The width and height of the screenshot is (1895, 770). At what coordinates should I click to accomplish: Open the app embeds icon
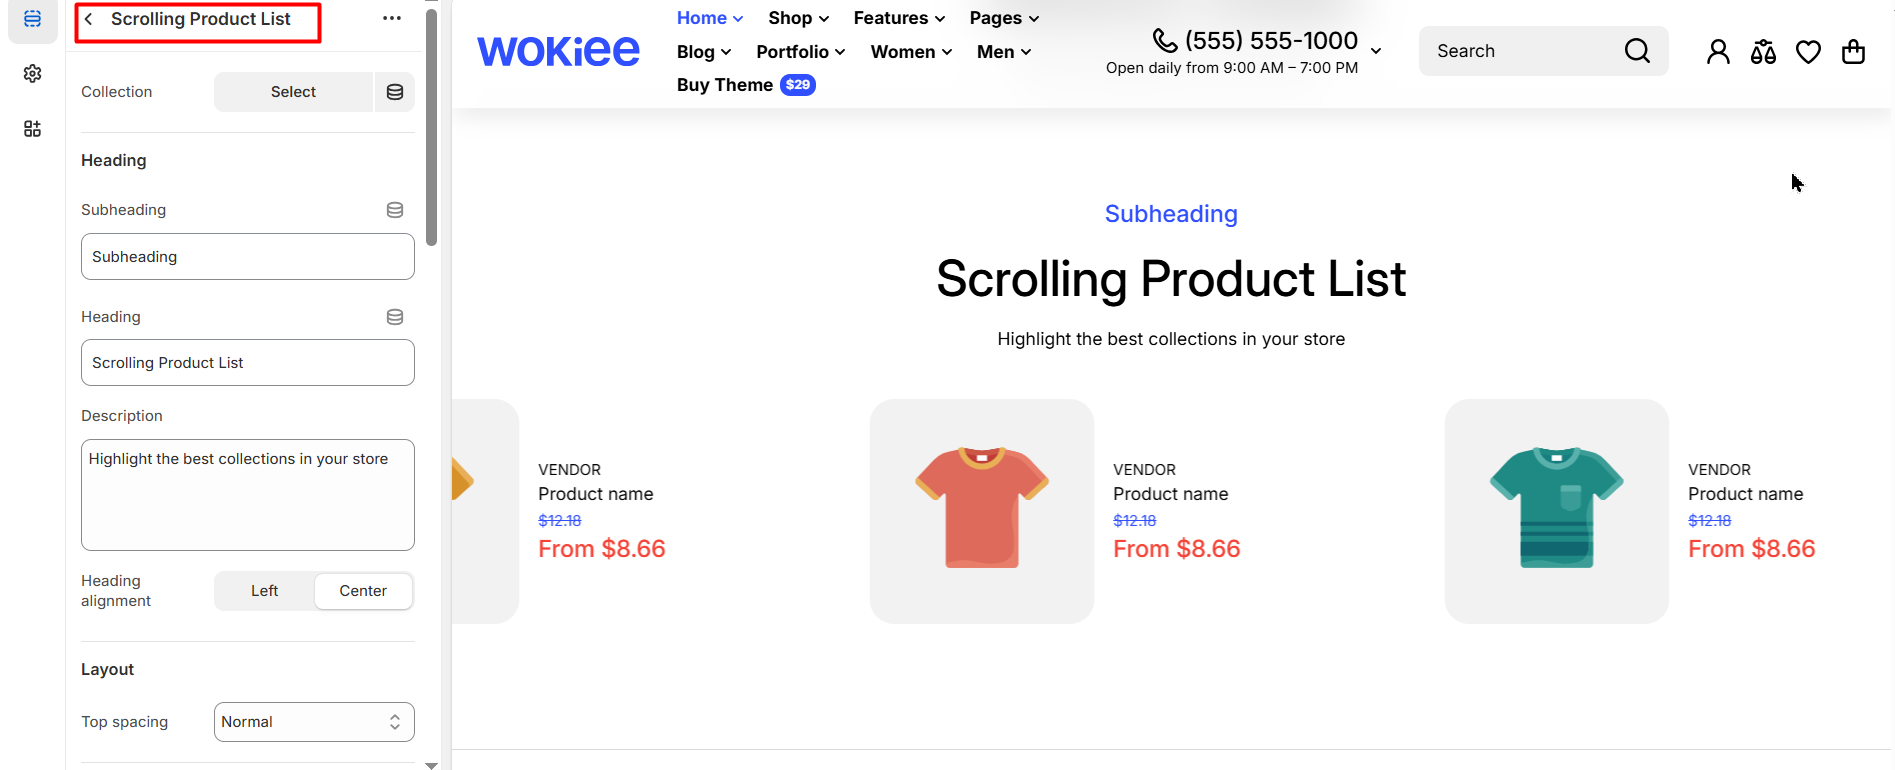pos(32,129)
